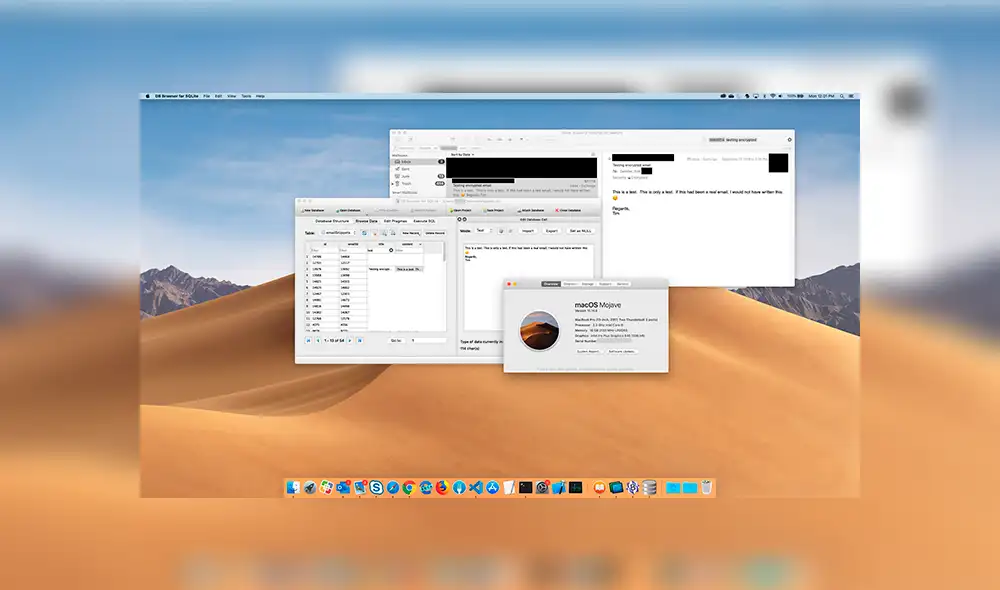Click the Set as NULL button
The image size is (1000, 590).
tap(578, 231)
